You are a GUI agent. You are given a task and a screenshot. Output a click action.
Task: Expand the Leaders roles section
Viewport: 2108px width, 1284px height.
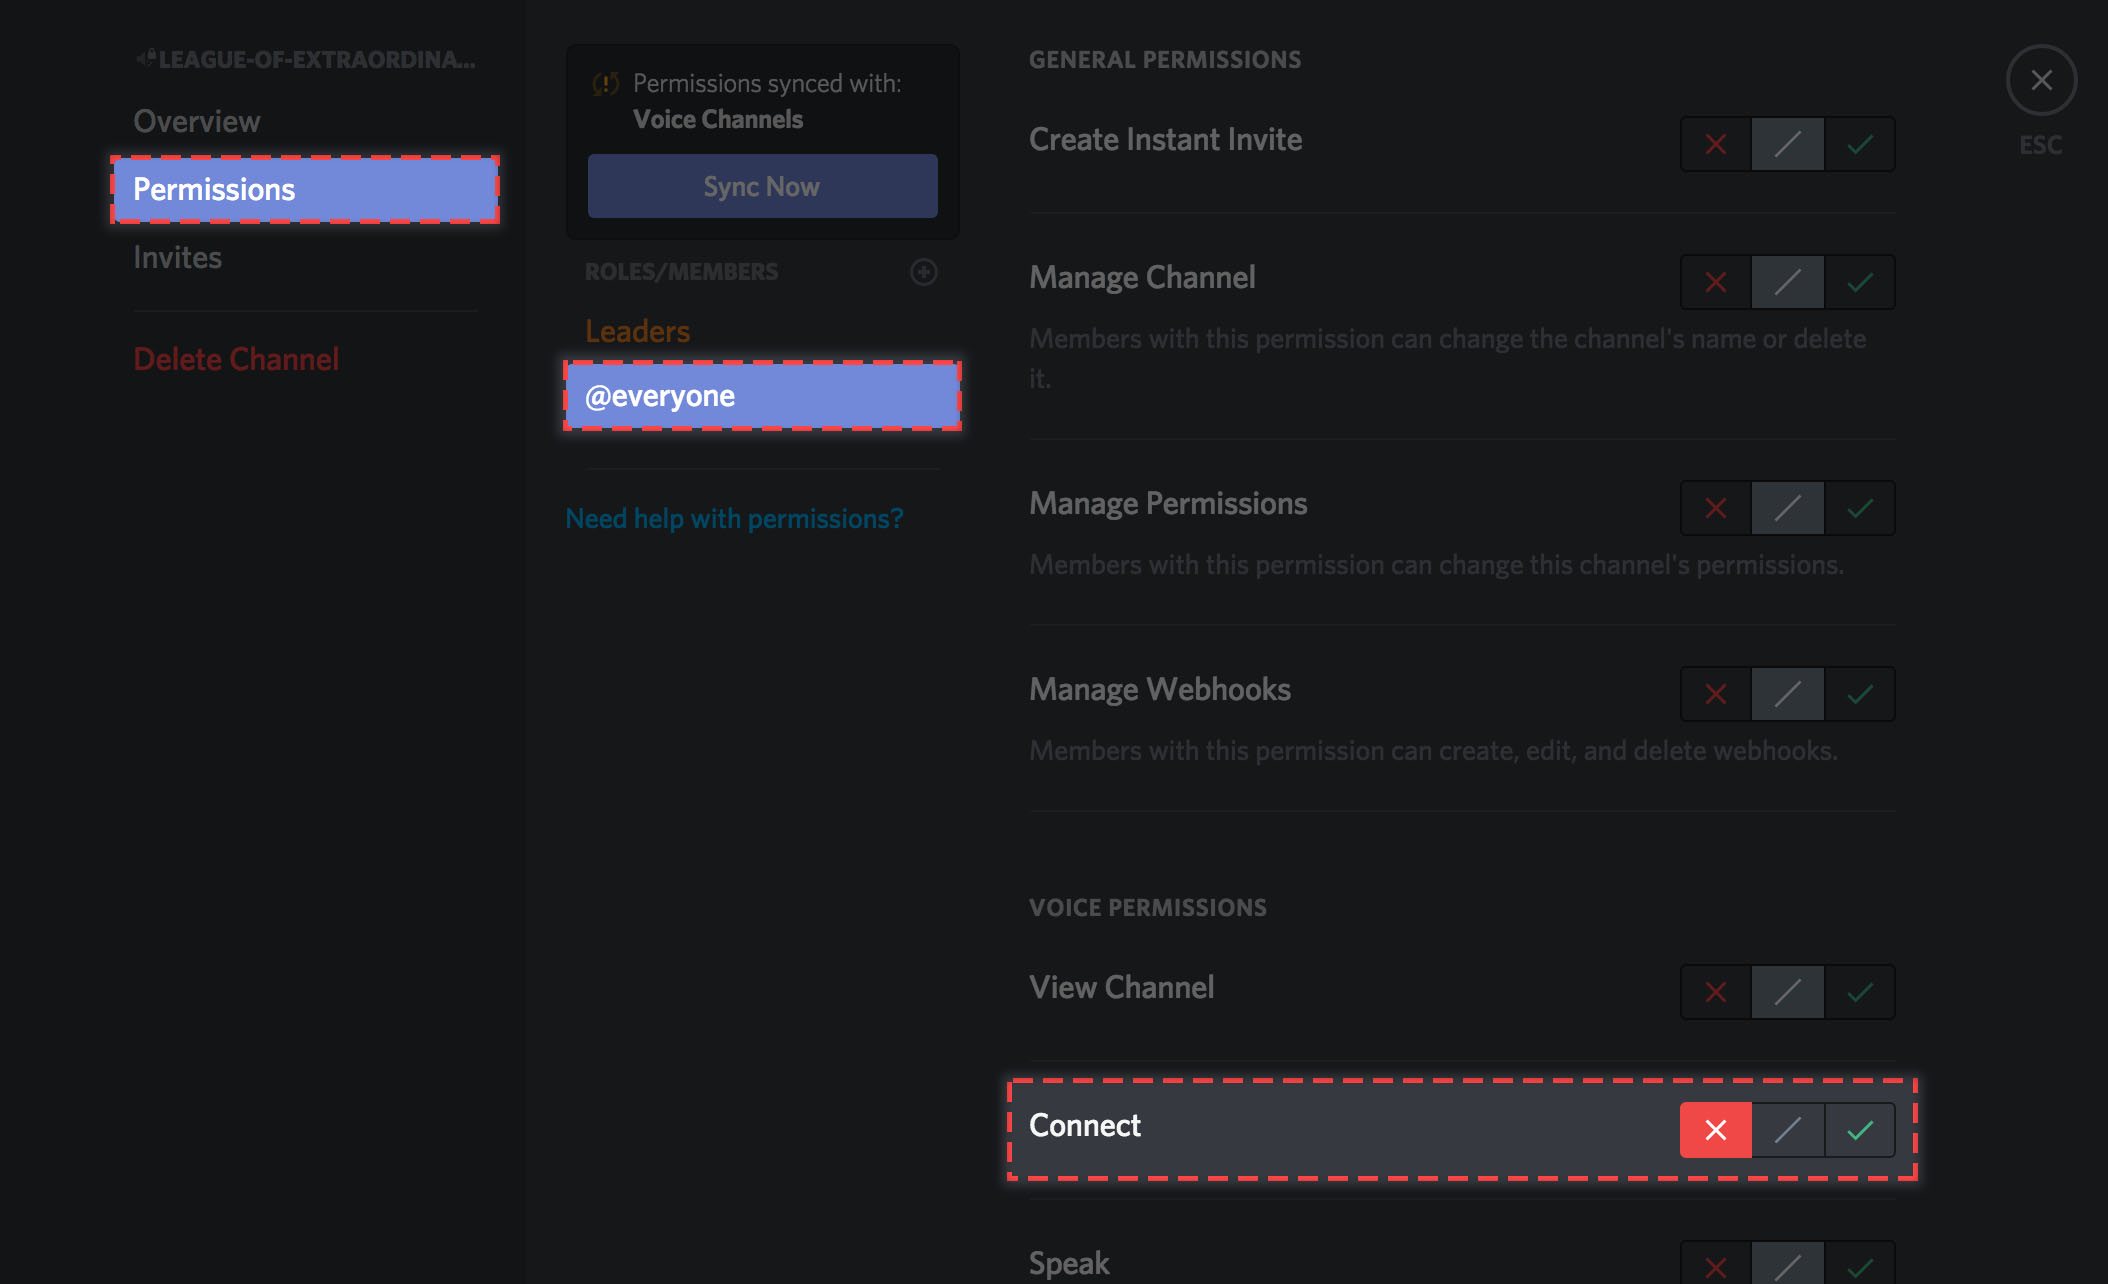coord(635,330)
